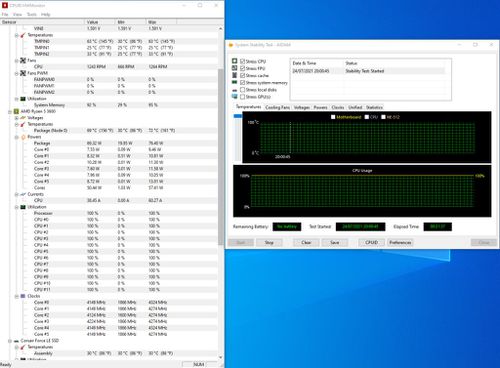Click the Corsair Force LE SSD drive icon
The height and width of the screenshot is (368, 500).
[x=16, y=341]
